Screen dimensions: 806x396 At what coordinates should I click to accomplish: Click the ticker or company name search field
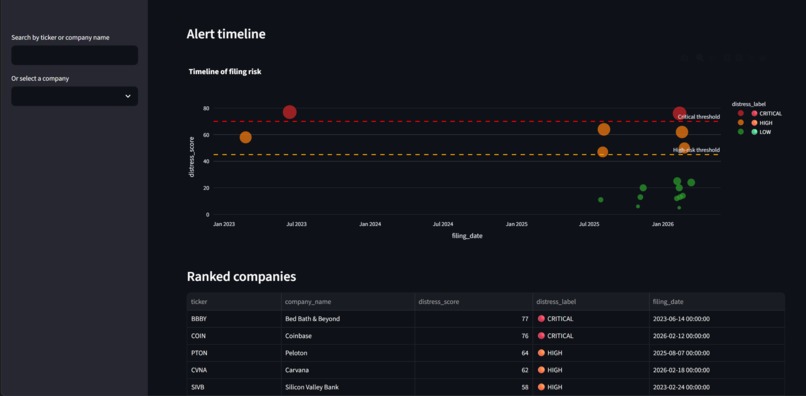tap(75, 55)
